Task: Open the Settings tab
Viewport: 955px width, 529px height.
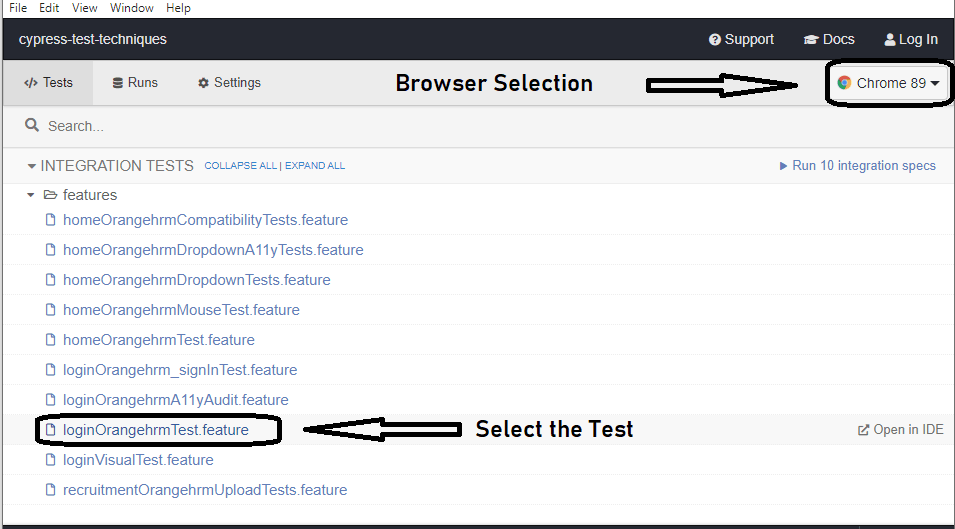Action: point(229,83)
